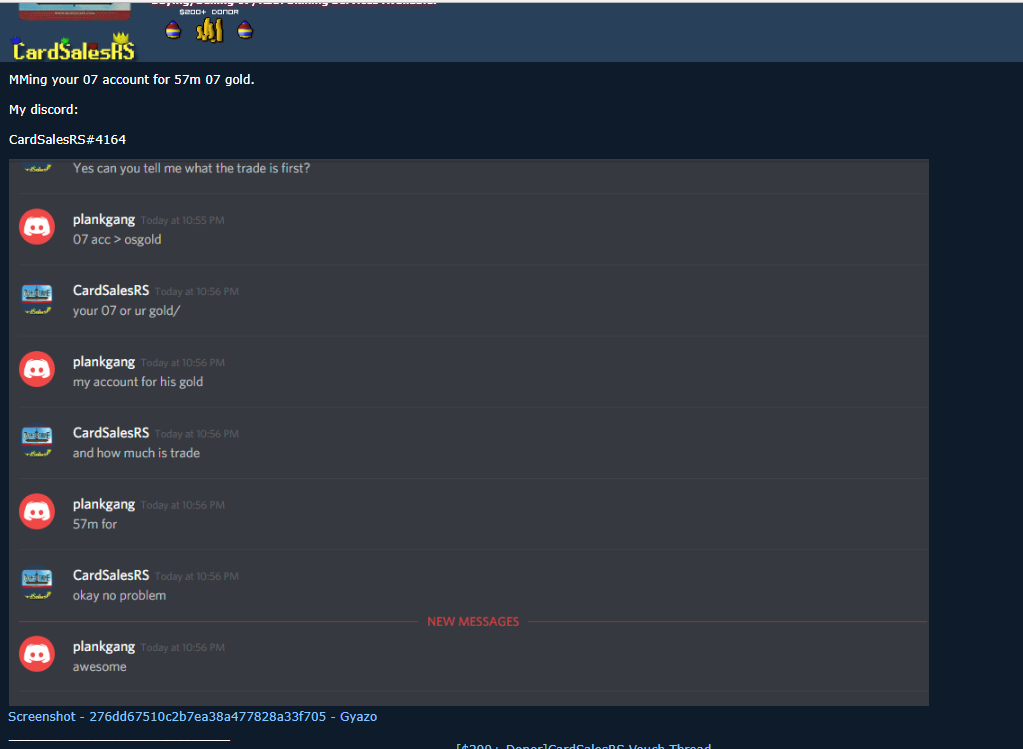1023x749 pixels.
Task: Click CardSalesRS avatar beside 'and how much is trade'
Action: [37, 440]
